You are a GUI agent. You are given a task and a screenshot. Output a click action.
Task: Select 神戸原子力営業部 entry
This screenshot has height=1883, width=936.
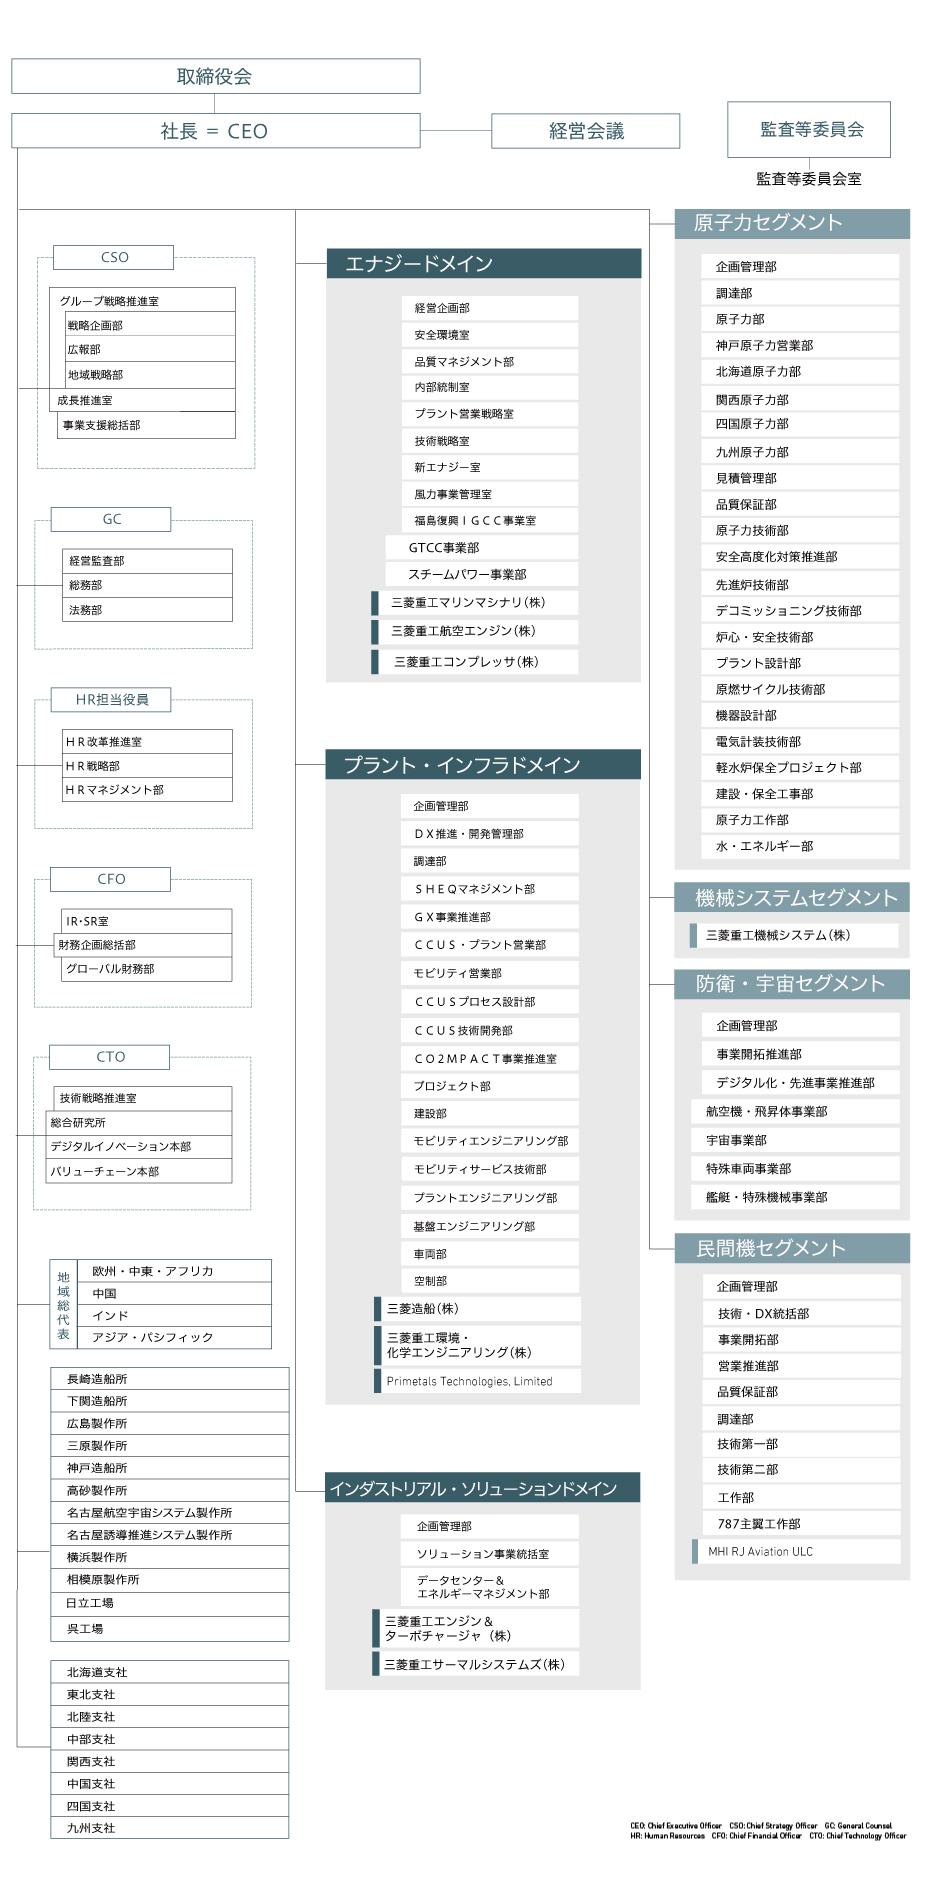point(800,345)
